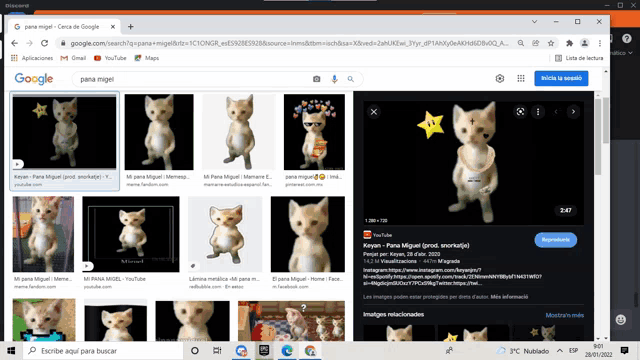Click the browser forward arrow
This screenshot has width=640, height=360.
29,43
